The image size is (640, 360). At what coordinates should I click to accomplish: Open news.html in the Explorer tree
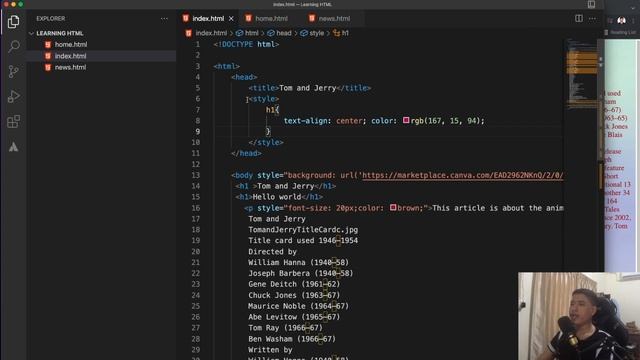[70, 67]
